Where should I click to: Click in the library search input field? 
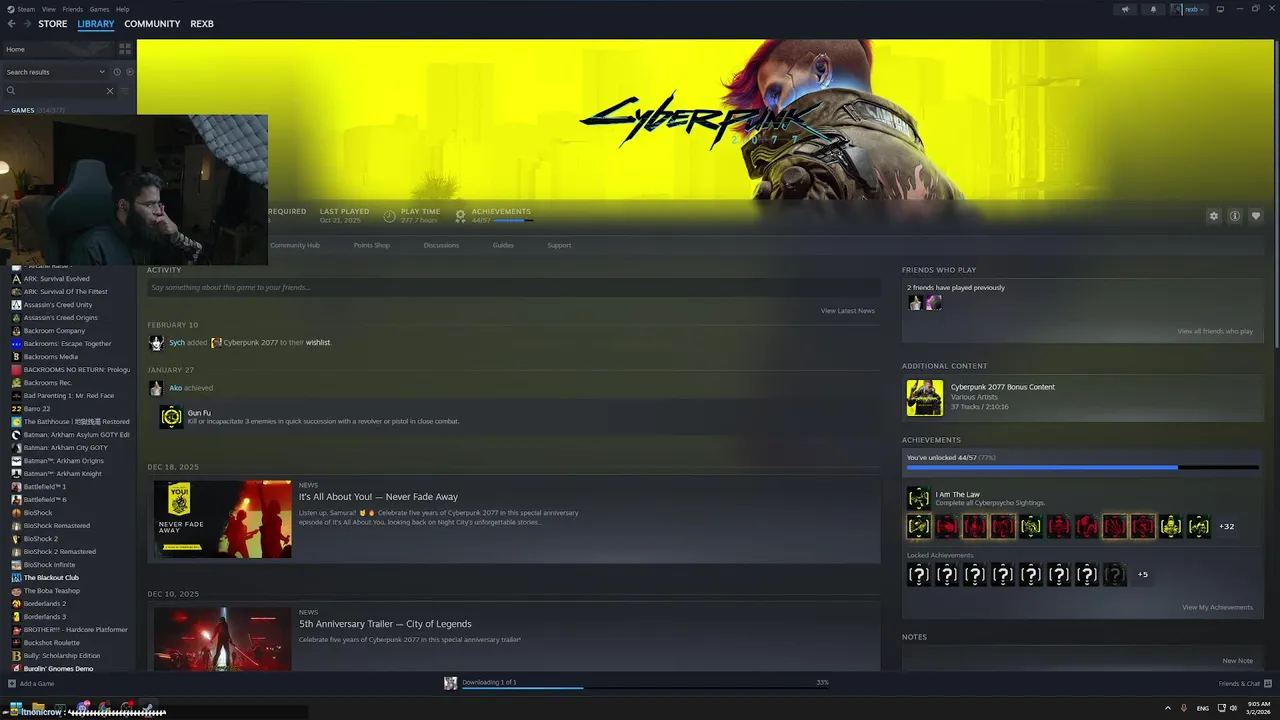coord(60,91)
